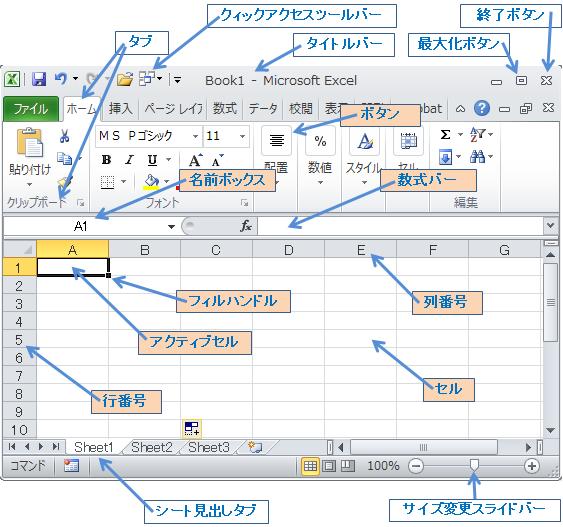Open Clipboard pane launcher
The image size is (563, 527).
pos(81,203)
